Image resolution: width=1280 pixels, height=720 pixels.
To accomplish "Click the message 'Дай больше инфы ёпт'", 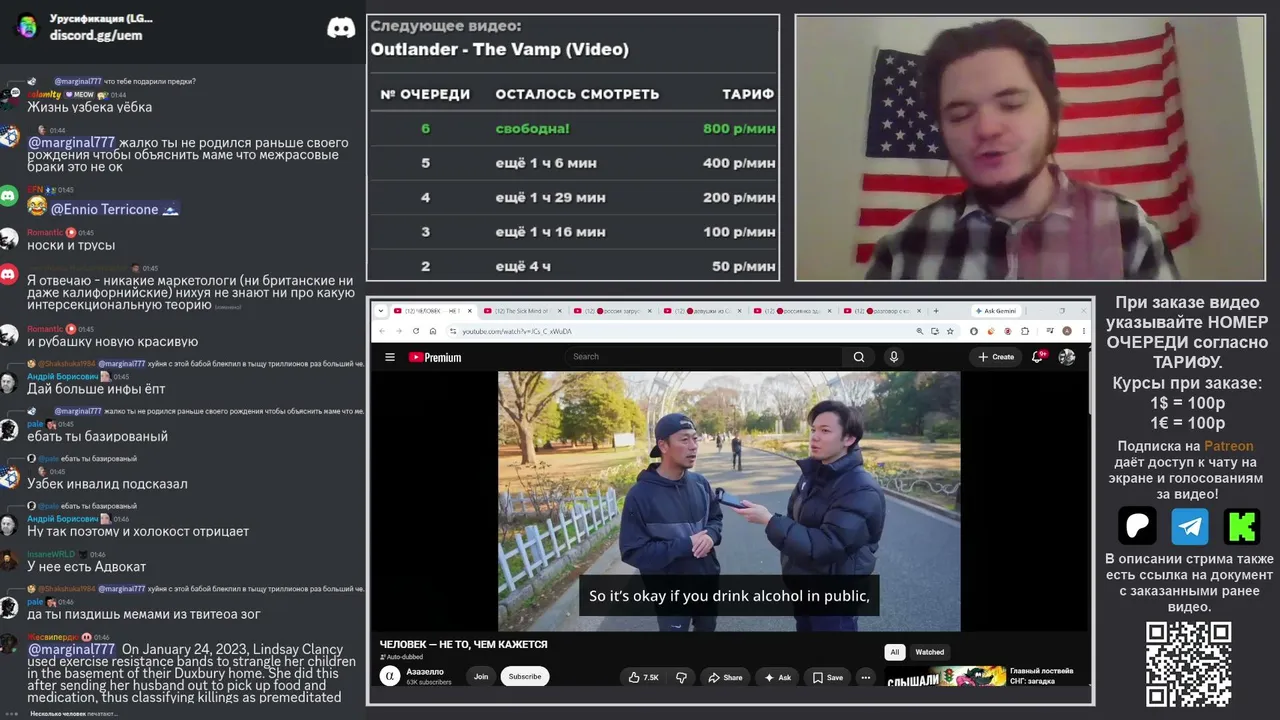I will 96,388.
